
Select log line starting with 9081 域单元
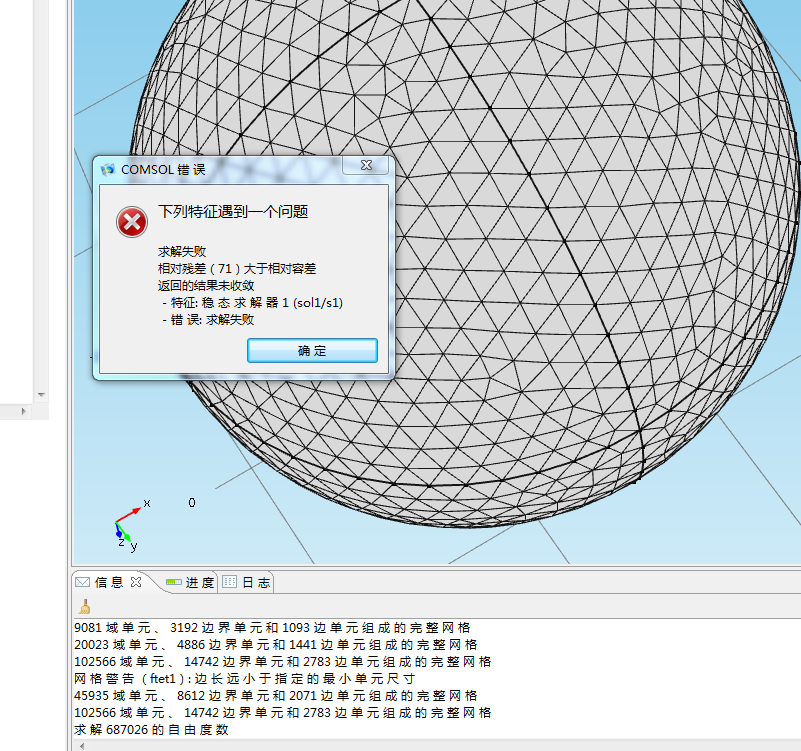pos(272,627)
